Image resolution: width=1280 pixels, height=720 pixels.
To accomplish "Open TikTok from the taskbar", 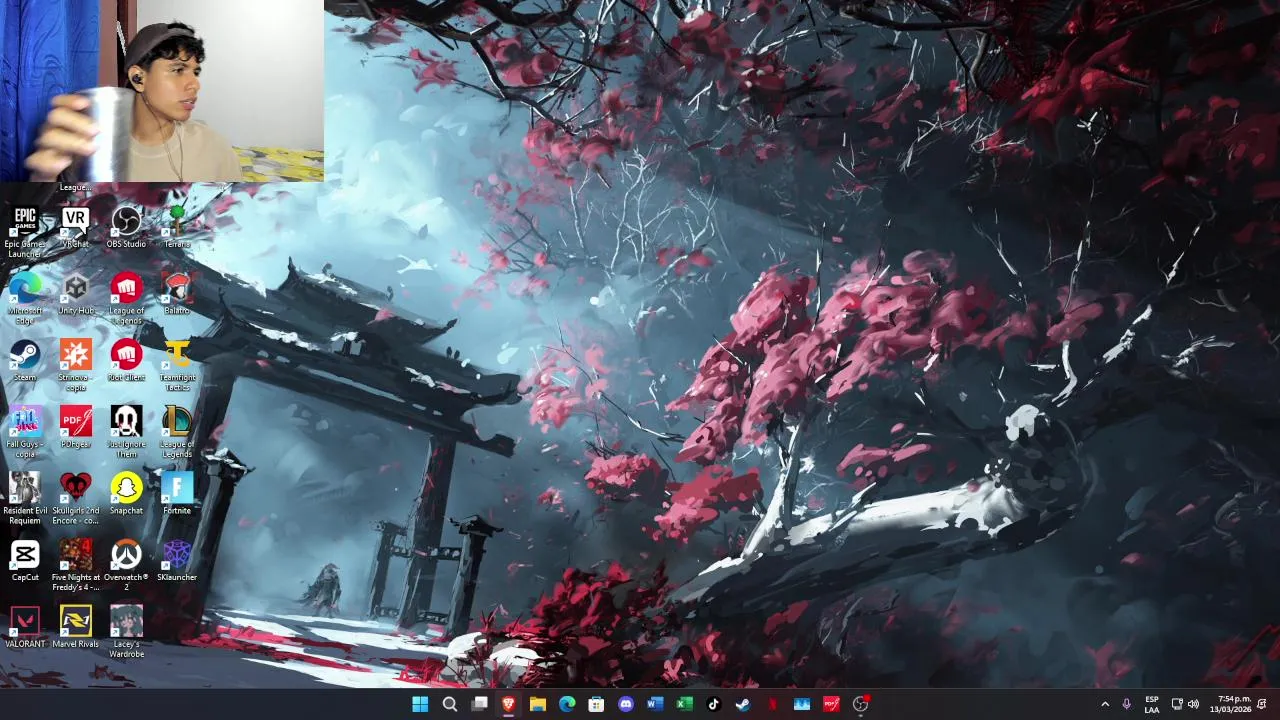I will click(713, 704).
